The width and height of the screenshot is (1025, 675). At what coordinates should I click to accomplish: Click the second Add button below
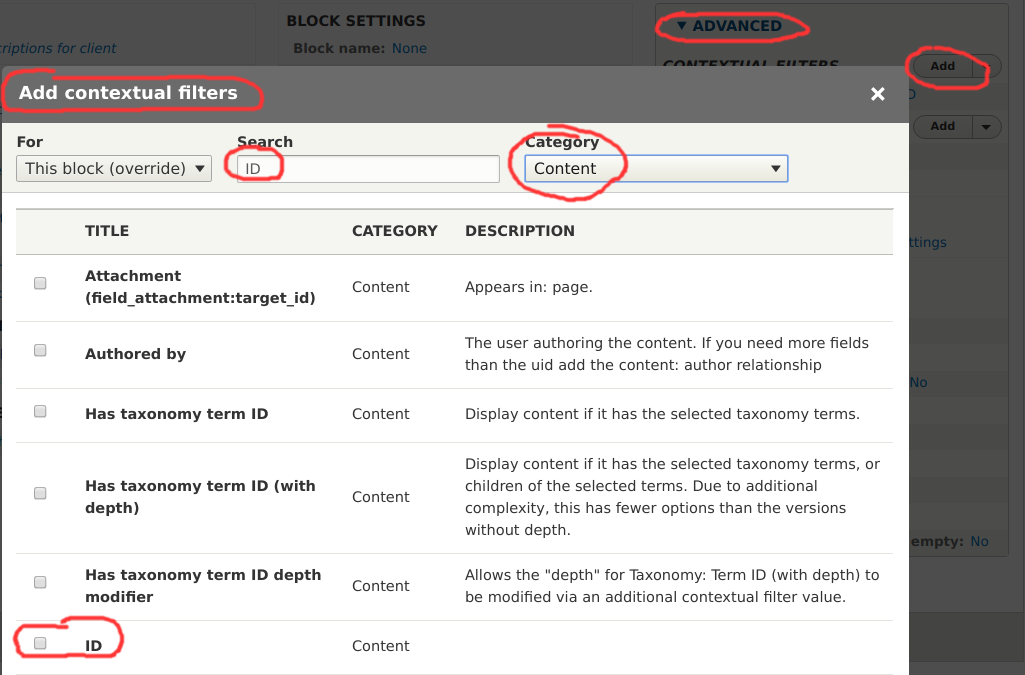[x=942, y=127]
